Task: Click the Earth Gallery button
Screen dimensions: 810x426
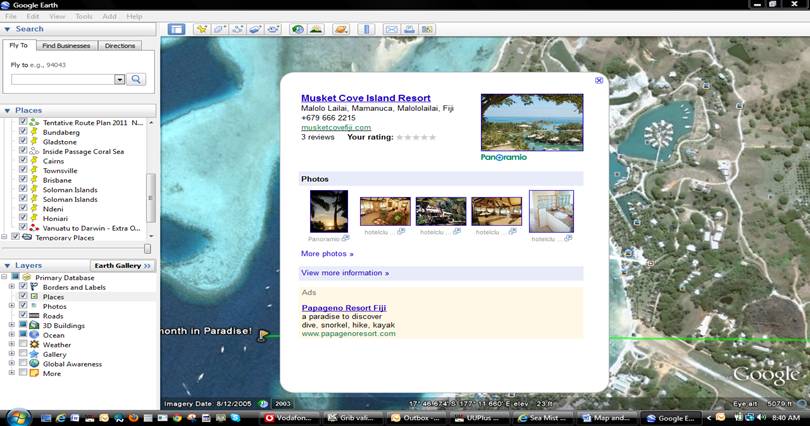Action: tap(122, 266)
